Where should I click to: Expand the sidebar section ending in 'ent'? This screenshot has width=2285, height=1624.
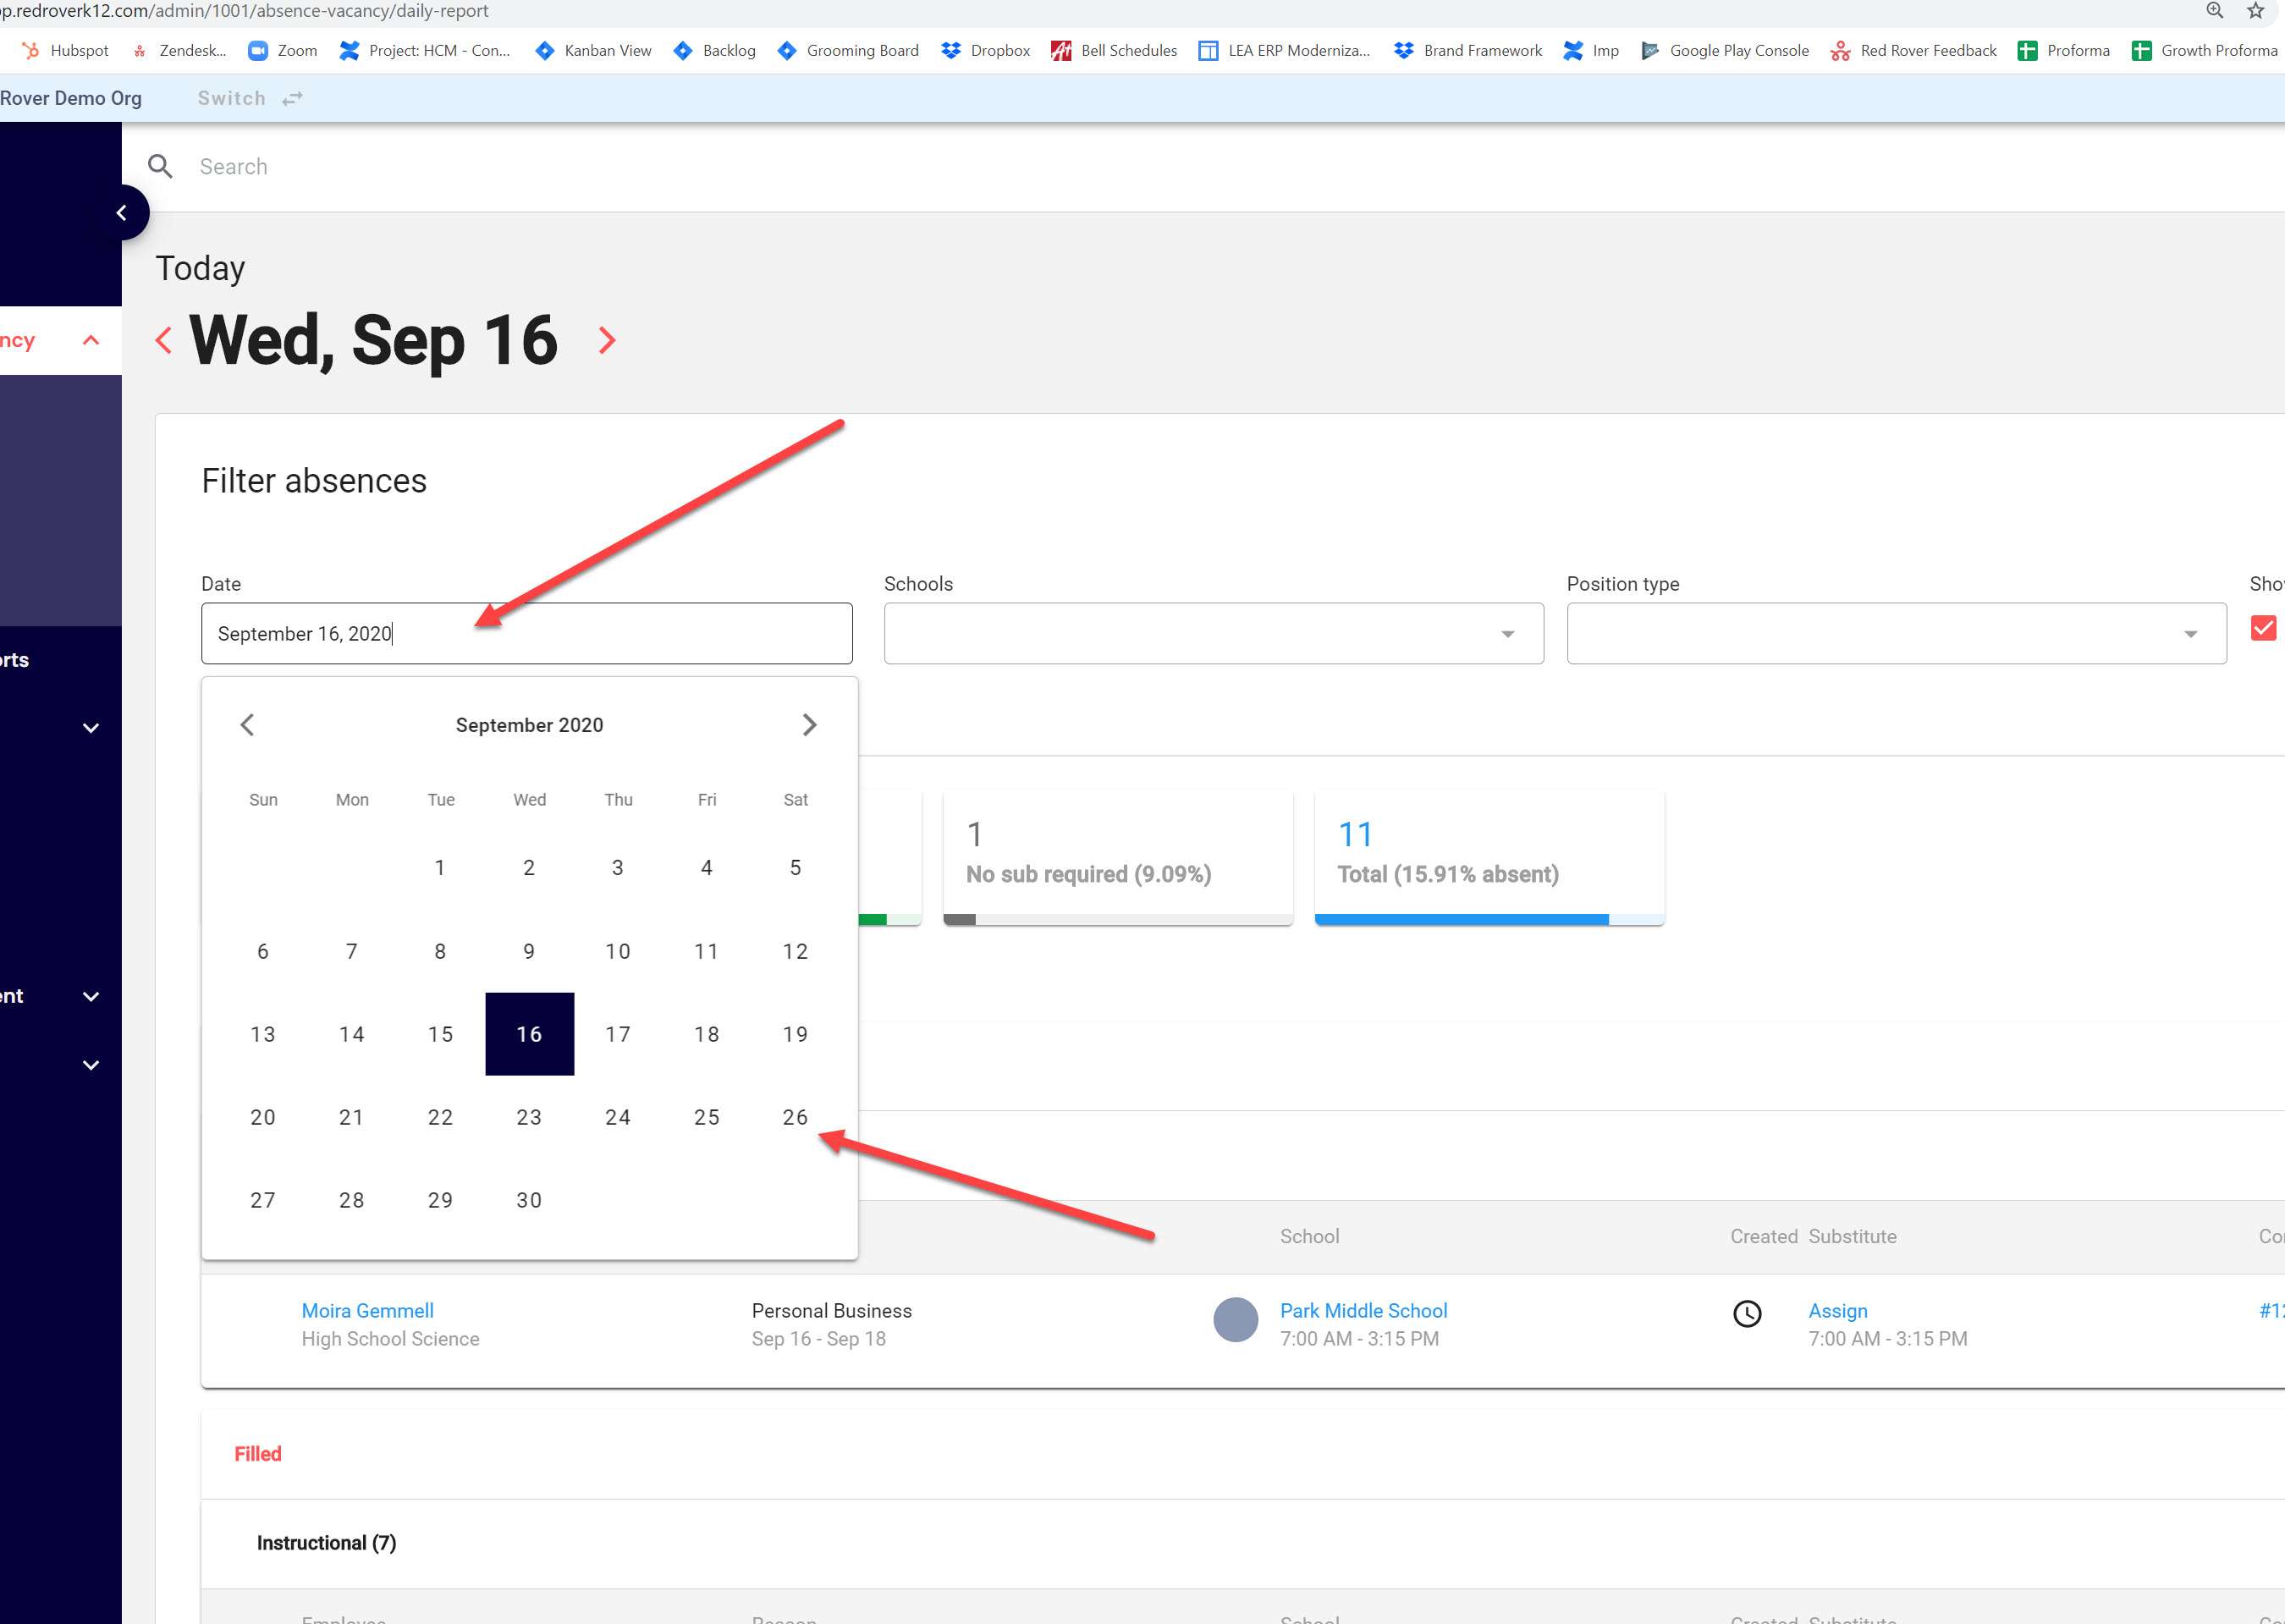(x=91, y=996)
